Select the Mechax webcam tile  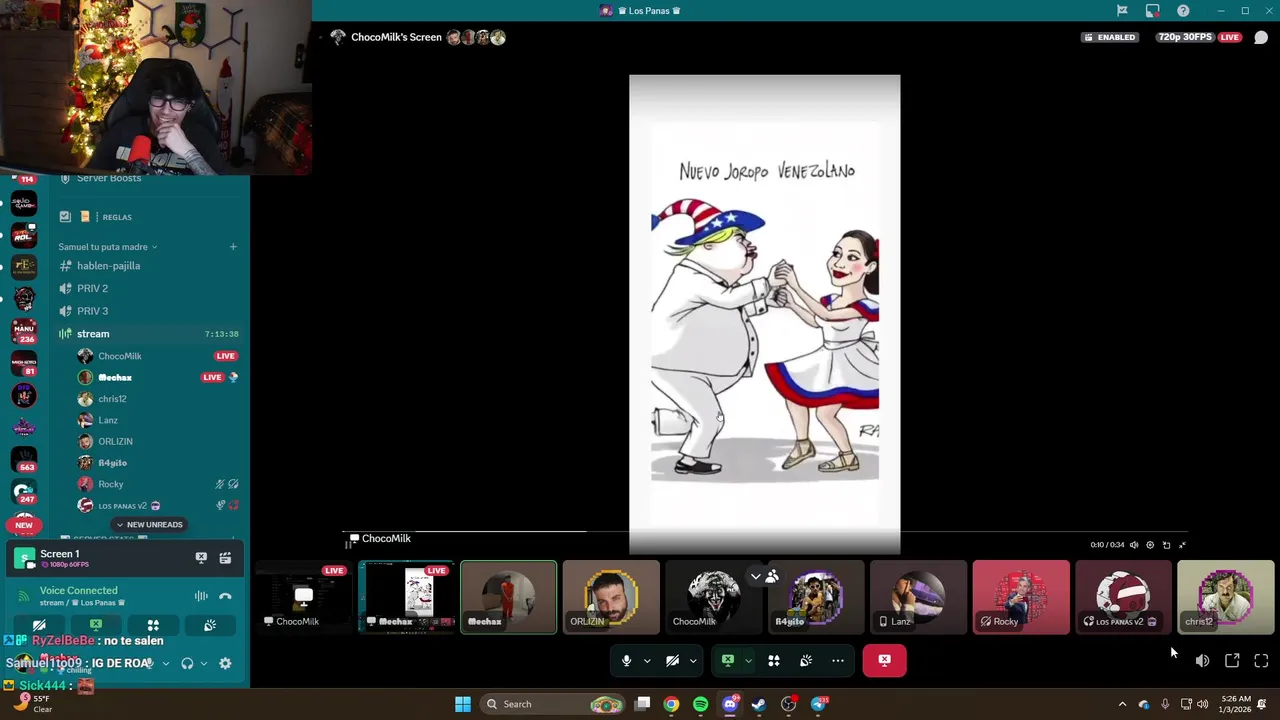(508, 597)
